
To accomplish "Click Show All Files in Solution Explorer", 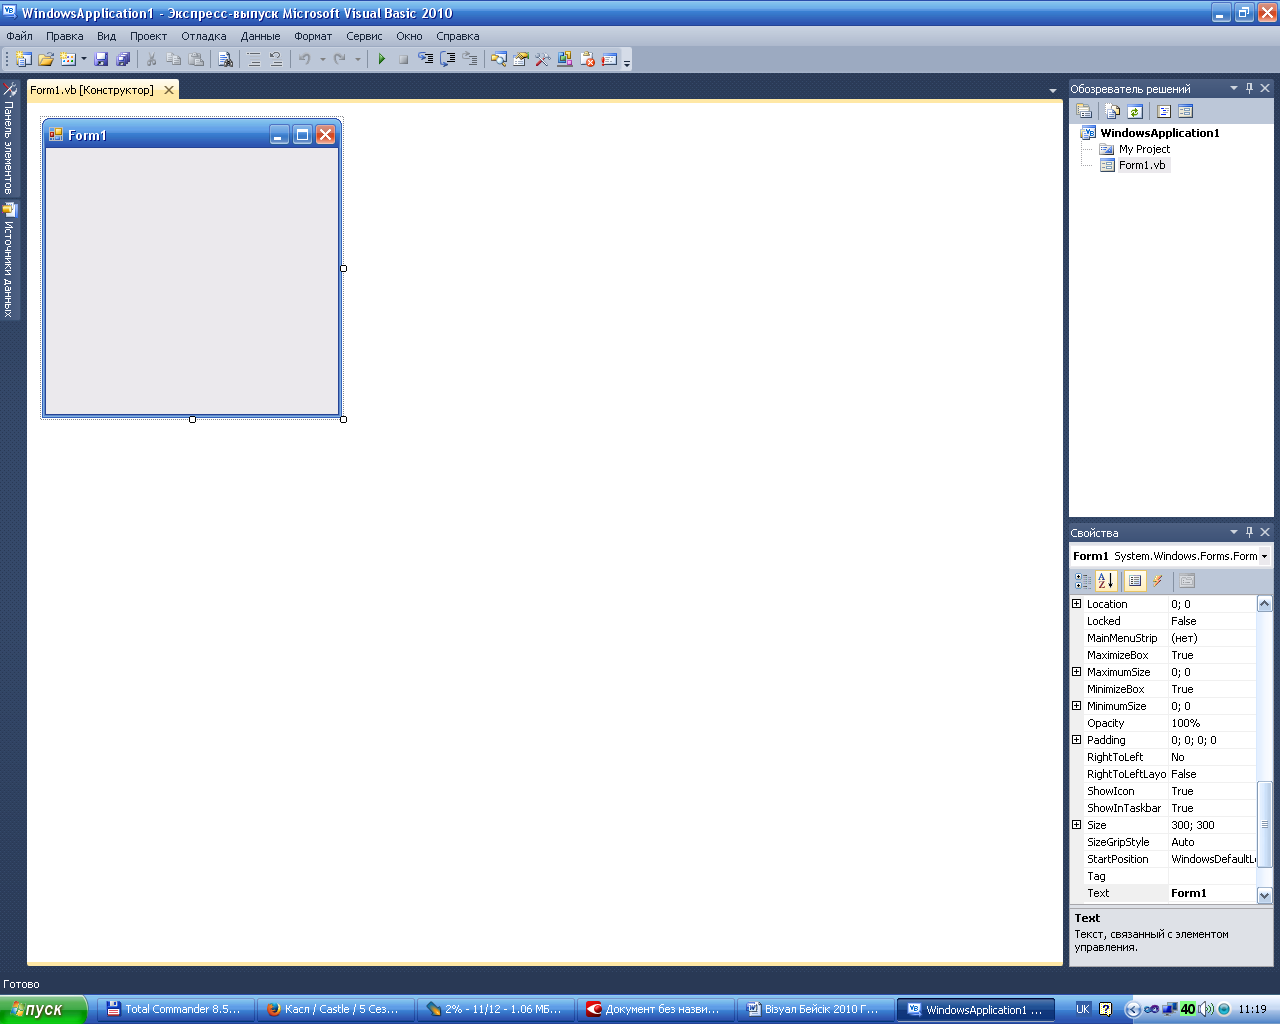I will pyautogui.click(x=1113, y=111).
